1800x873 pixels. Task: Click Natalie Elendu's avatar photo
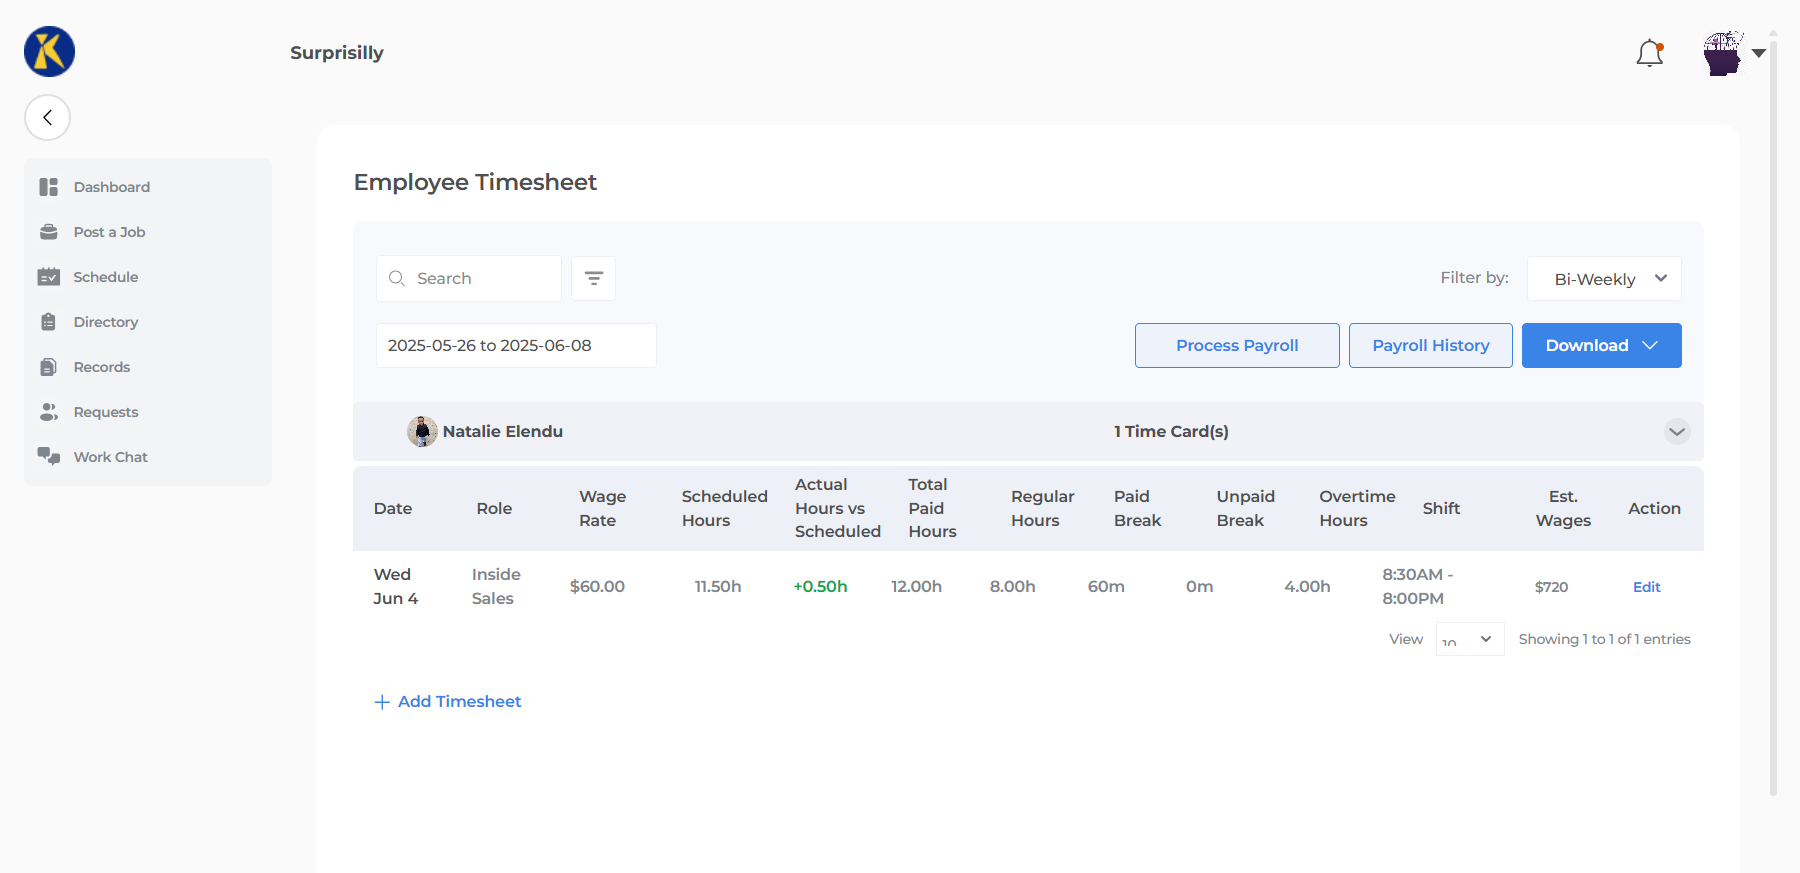click(x=422, y=432)
